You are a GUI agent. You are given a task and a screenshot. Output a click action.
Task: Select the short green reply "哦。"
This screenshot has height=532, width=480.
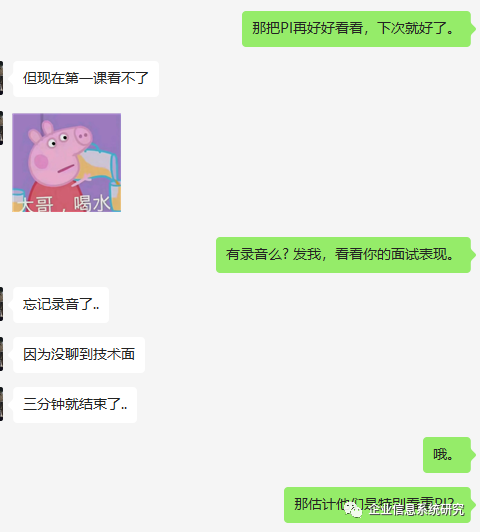coord(447,455)
